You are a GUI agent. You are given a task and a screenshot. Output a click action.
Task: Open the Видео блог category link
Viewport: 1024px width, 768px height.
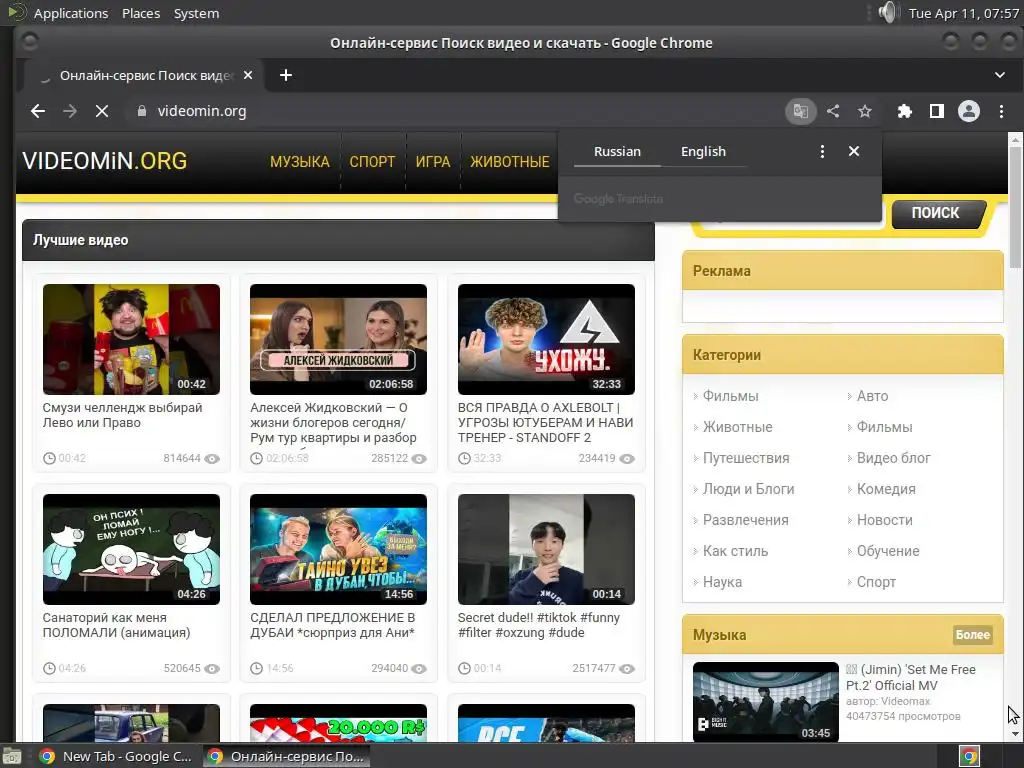893,458
